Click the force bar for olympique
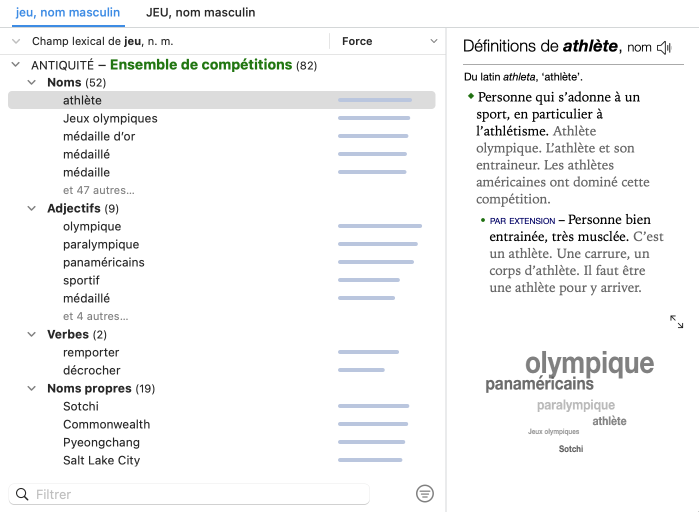 (x=379, y=227)
